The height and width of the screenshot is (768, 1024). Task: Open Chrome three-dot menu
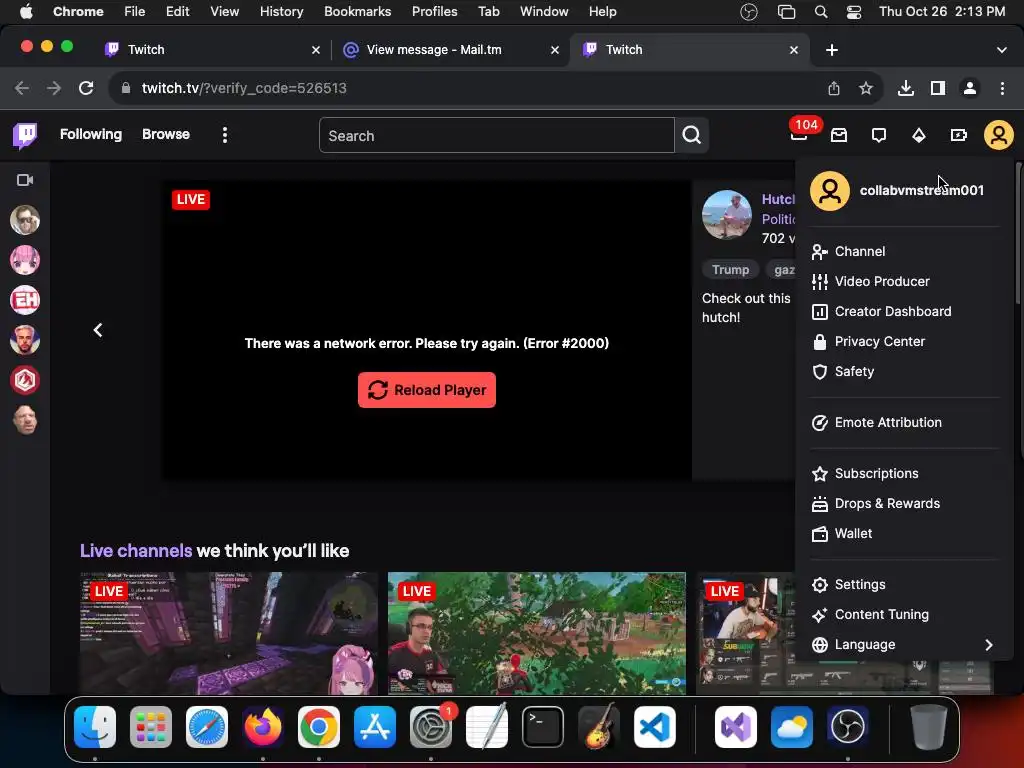click(1002, 88)
